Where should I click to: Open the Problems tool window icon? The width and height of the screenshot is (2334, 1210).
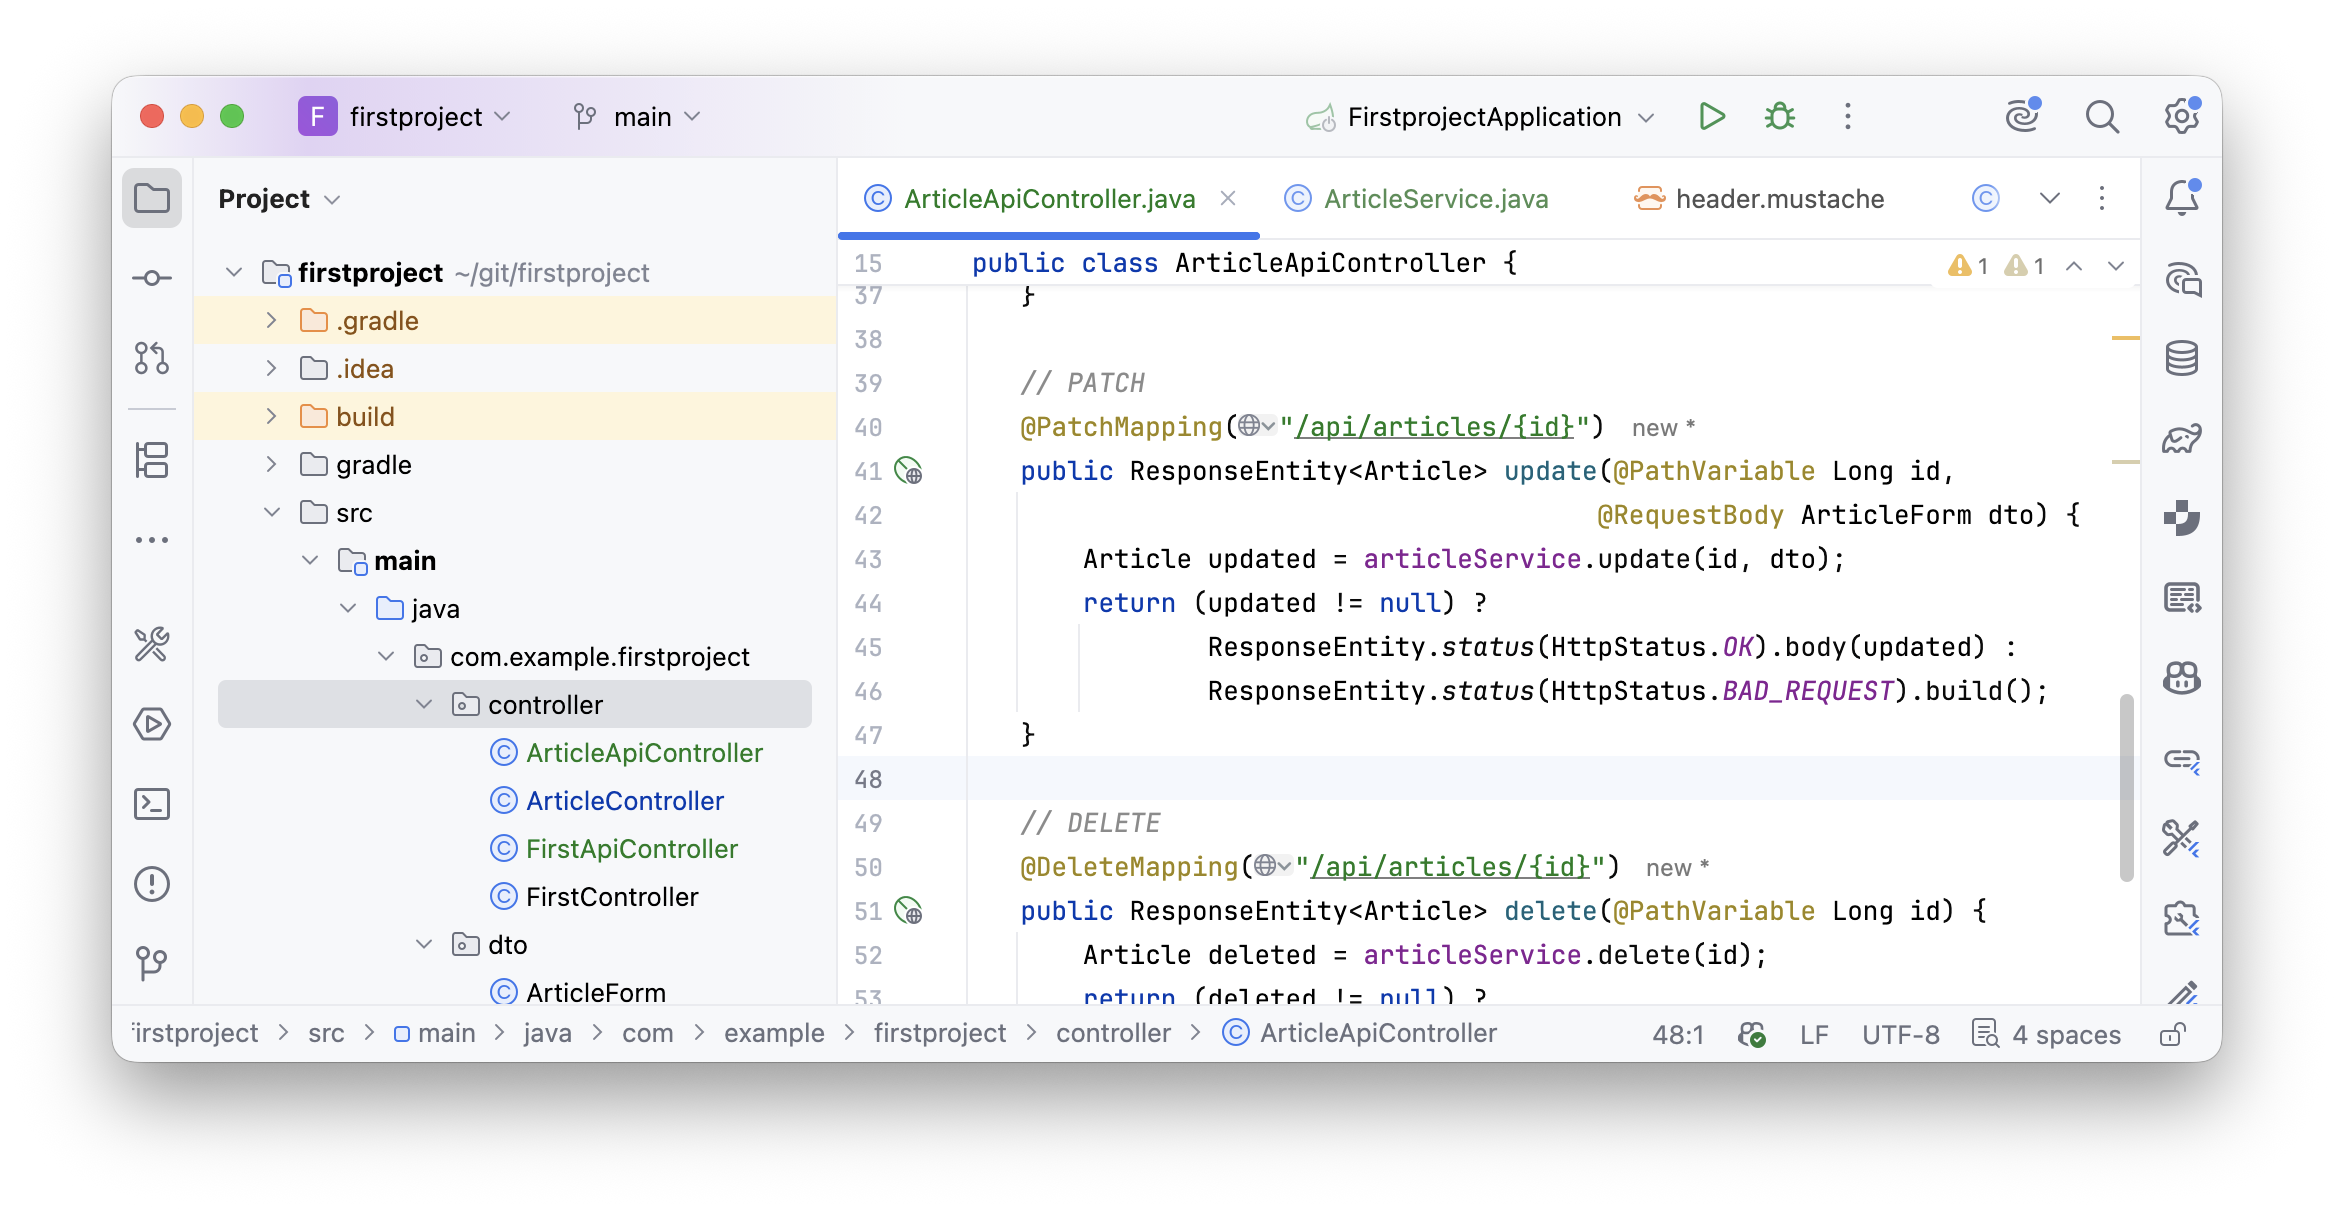tap(152, 884)
